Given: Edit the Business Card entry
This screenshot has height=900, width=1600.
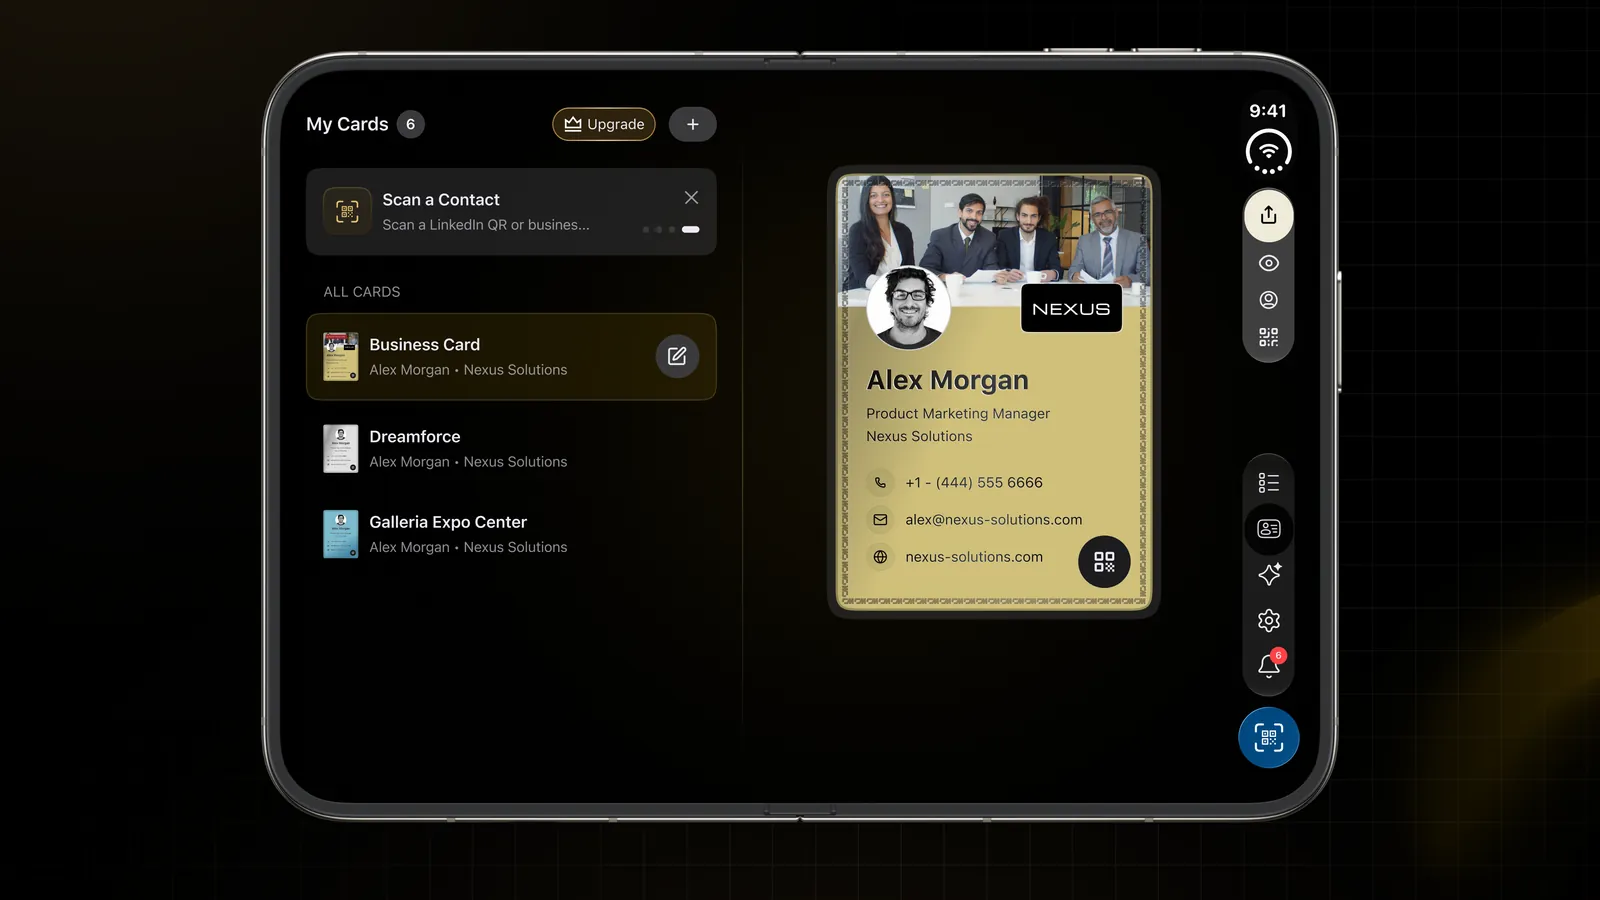Looking at the screenshot, I should coord(677,356).
